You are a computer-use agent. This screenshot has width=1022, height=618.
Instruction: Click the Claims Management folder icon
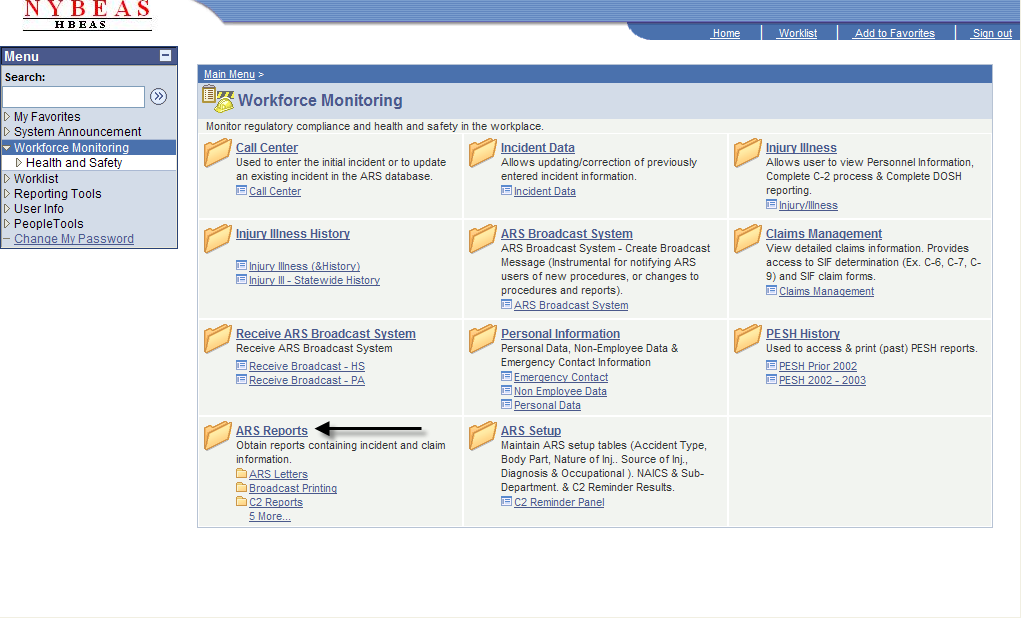pyautogui.click(x=748, y=239)
